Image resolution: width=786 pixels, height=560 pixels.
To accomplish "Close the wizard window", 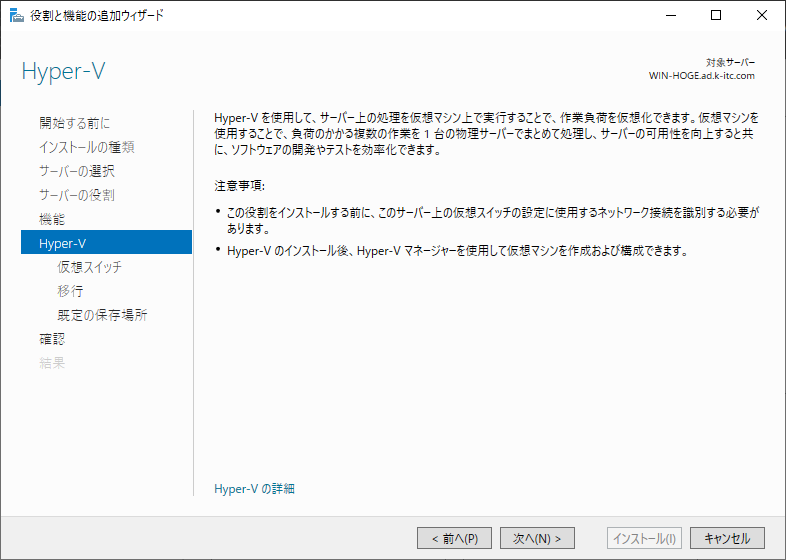I will 762,16.
